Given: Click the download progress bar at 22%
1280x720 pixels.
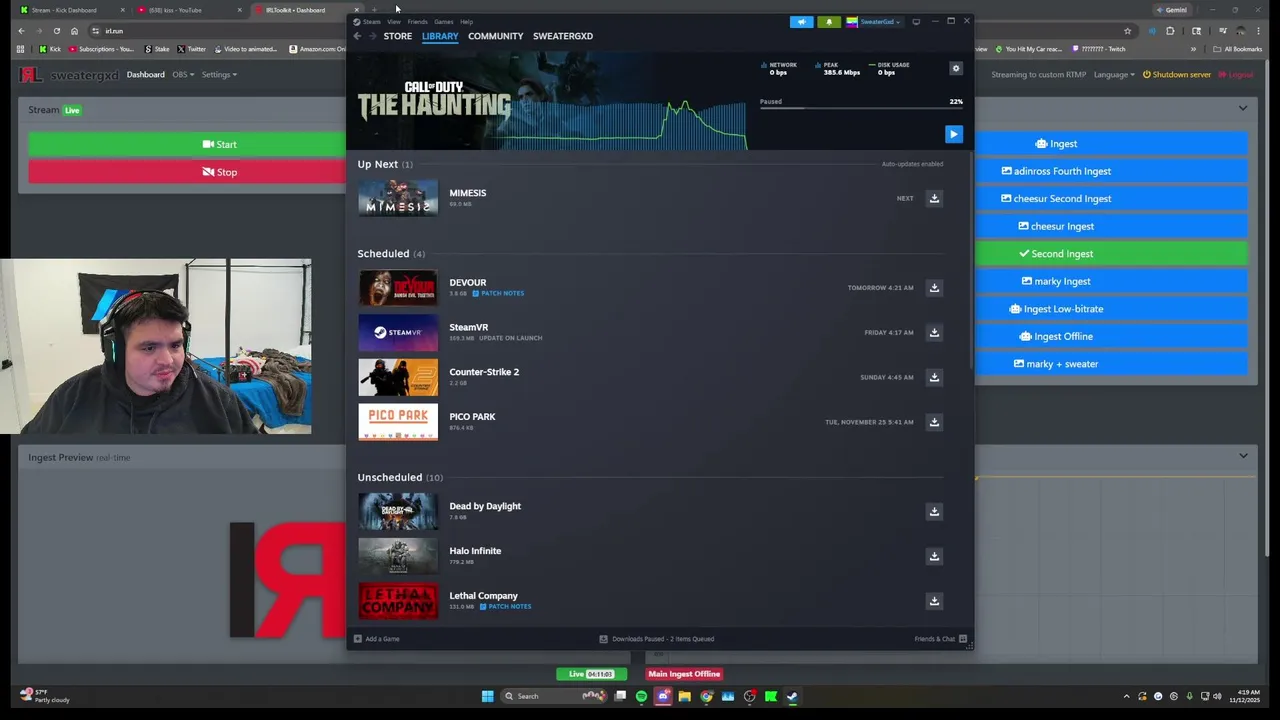Looking at the screenshot, I should coord(861,109).
